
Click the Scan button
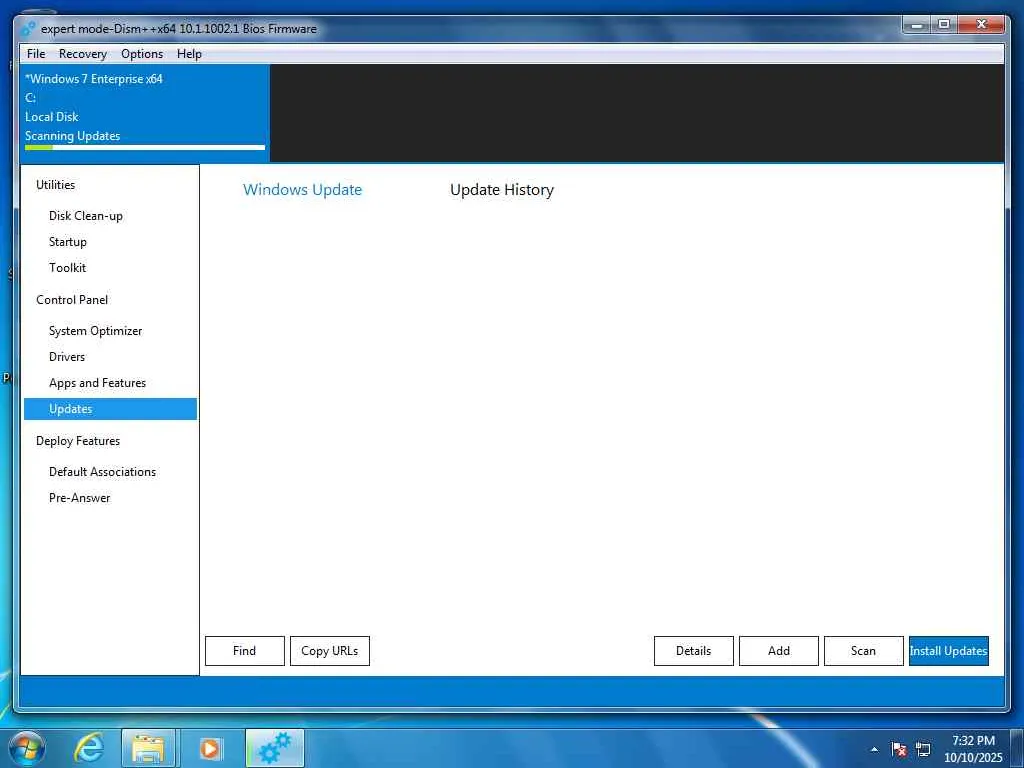[863, 651]
